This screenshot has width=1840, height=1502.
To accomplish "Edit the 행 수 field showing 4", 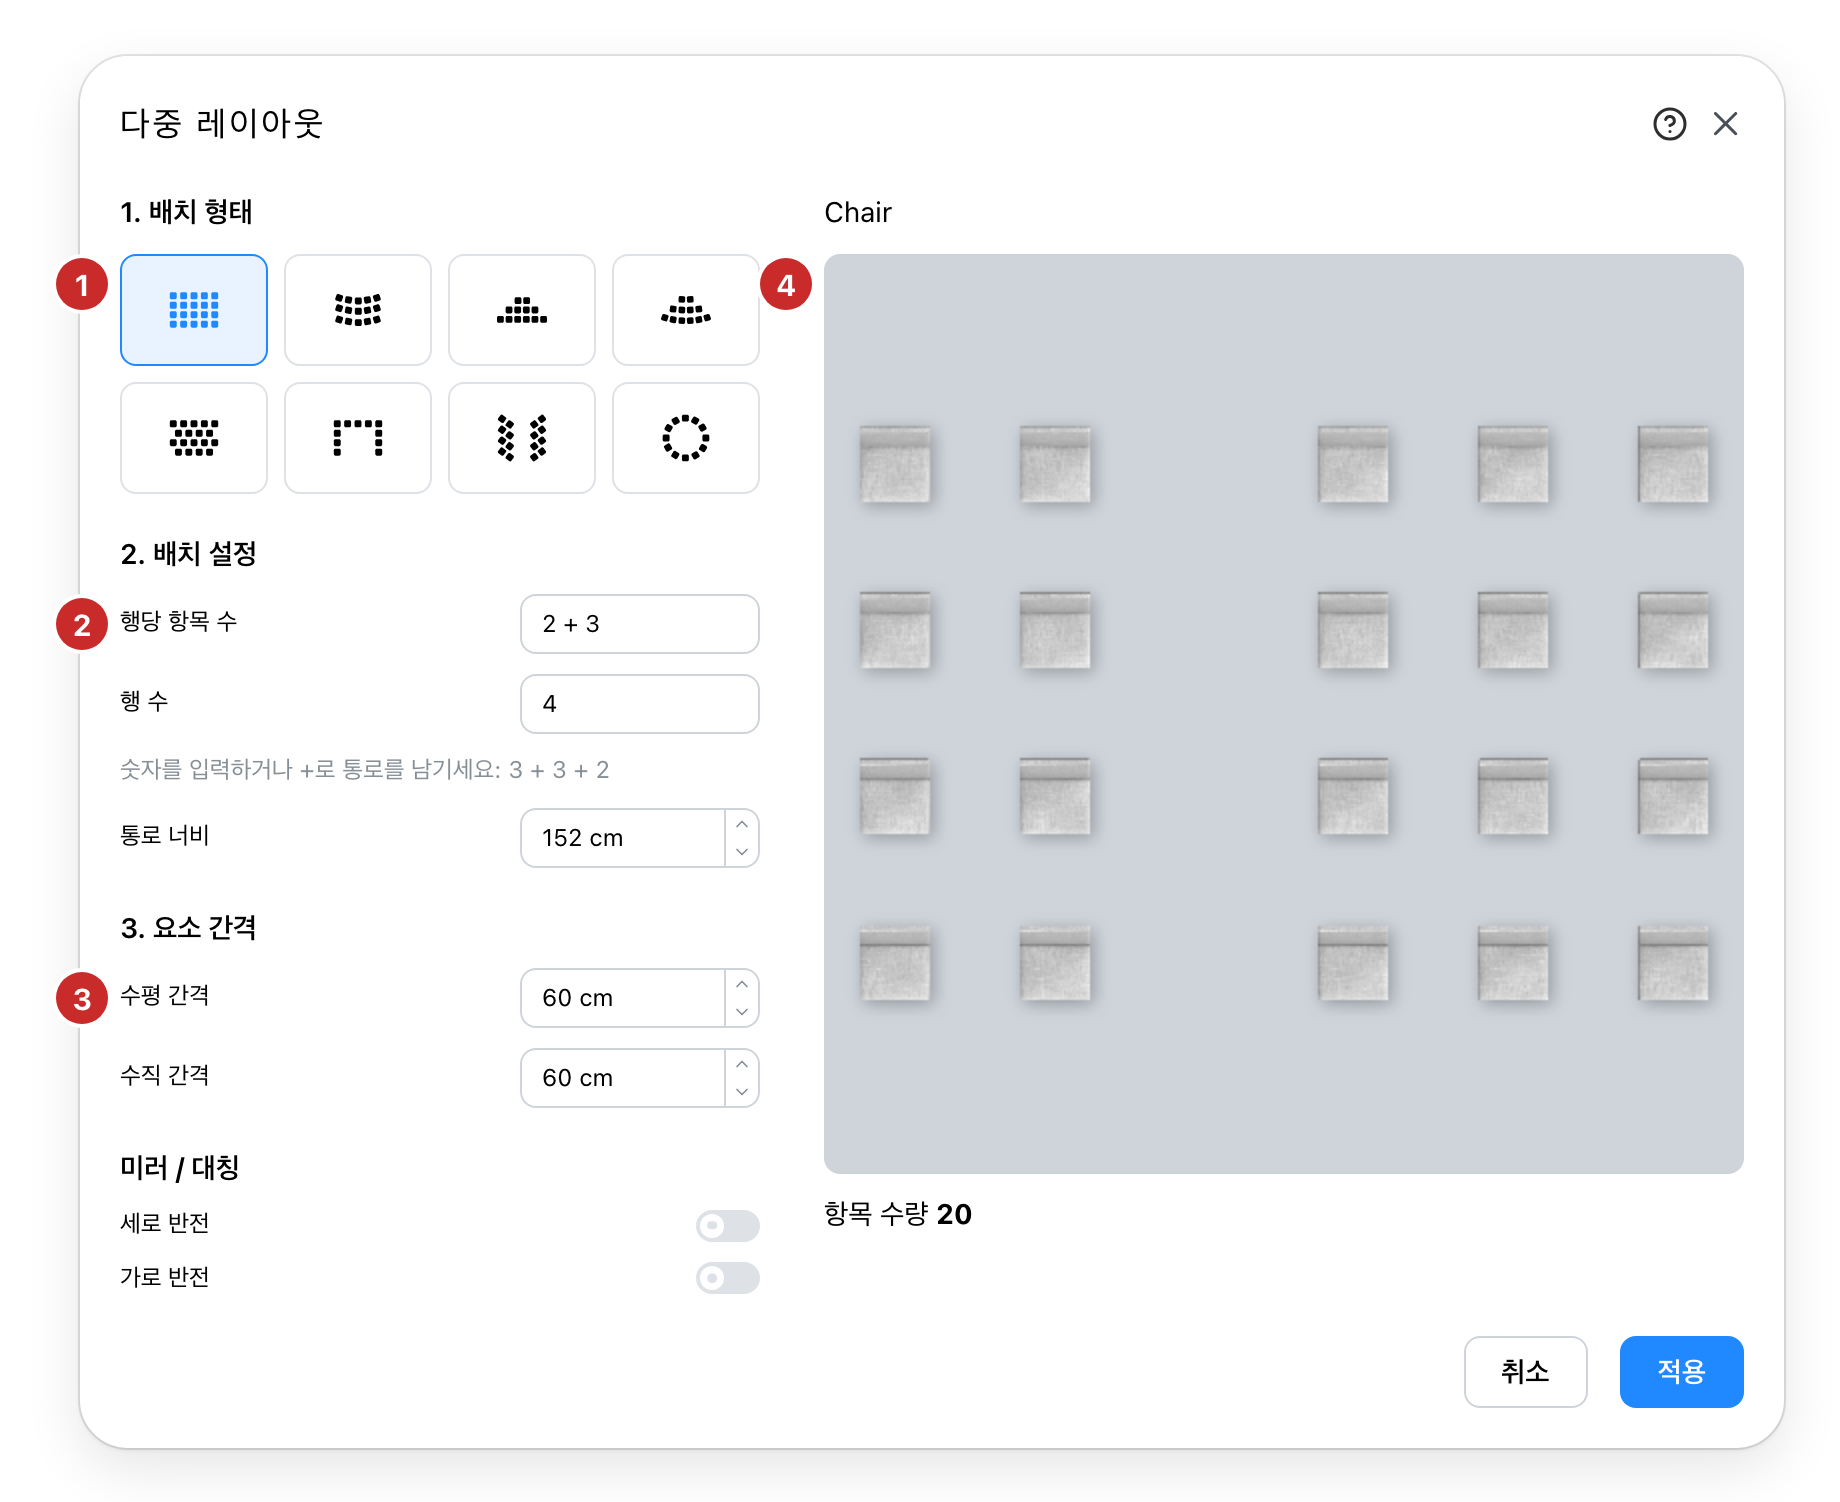I will click(640, 704).
